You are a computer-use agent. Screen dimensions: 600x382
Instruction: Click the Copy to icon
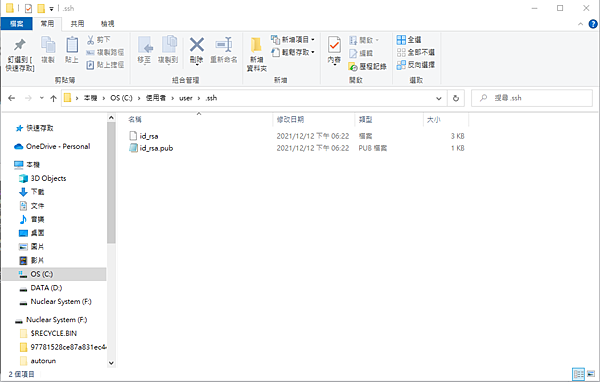tap(169, 45)
